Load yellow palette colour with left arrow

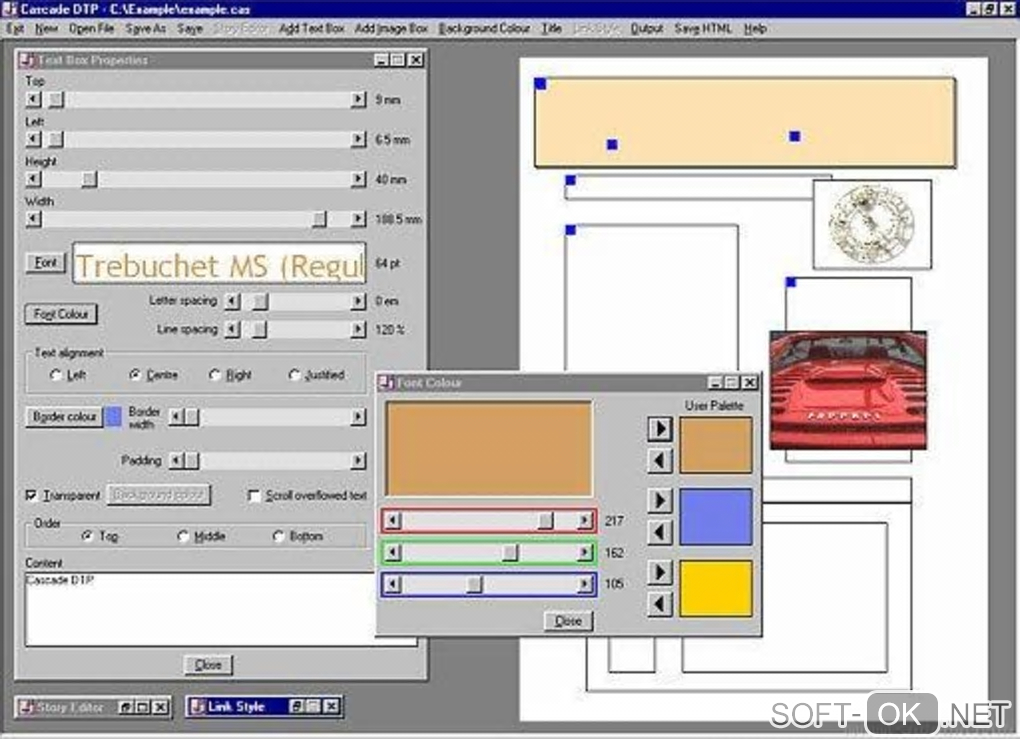click(660, 604)
